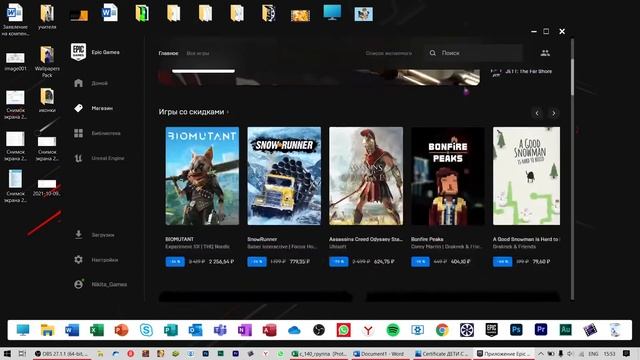Launch Adobe Audition from the dock
640x360 pixels.
tap(565, 330)
